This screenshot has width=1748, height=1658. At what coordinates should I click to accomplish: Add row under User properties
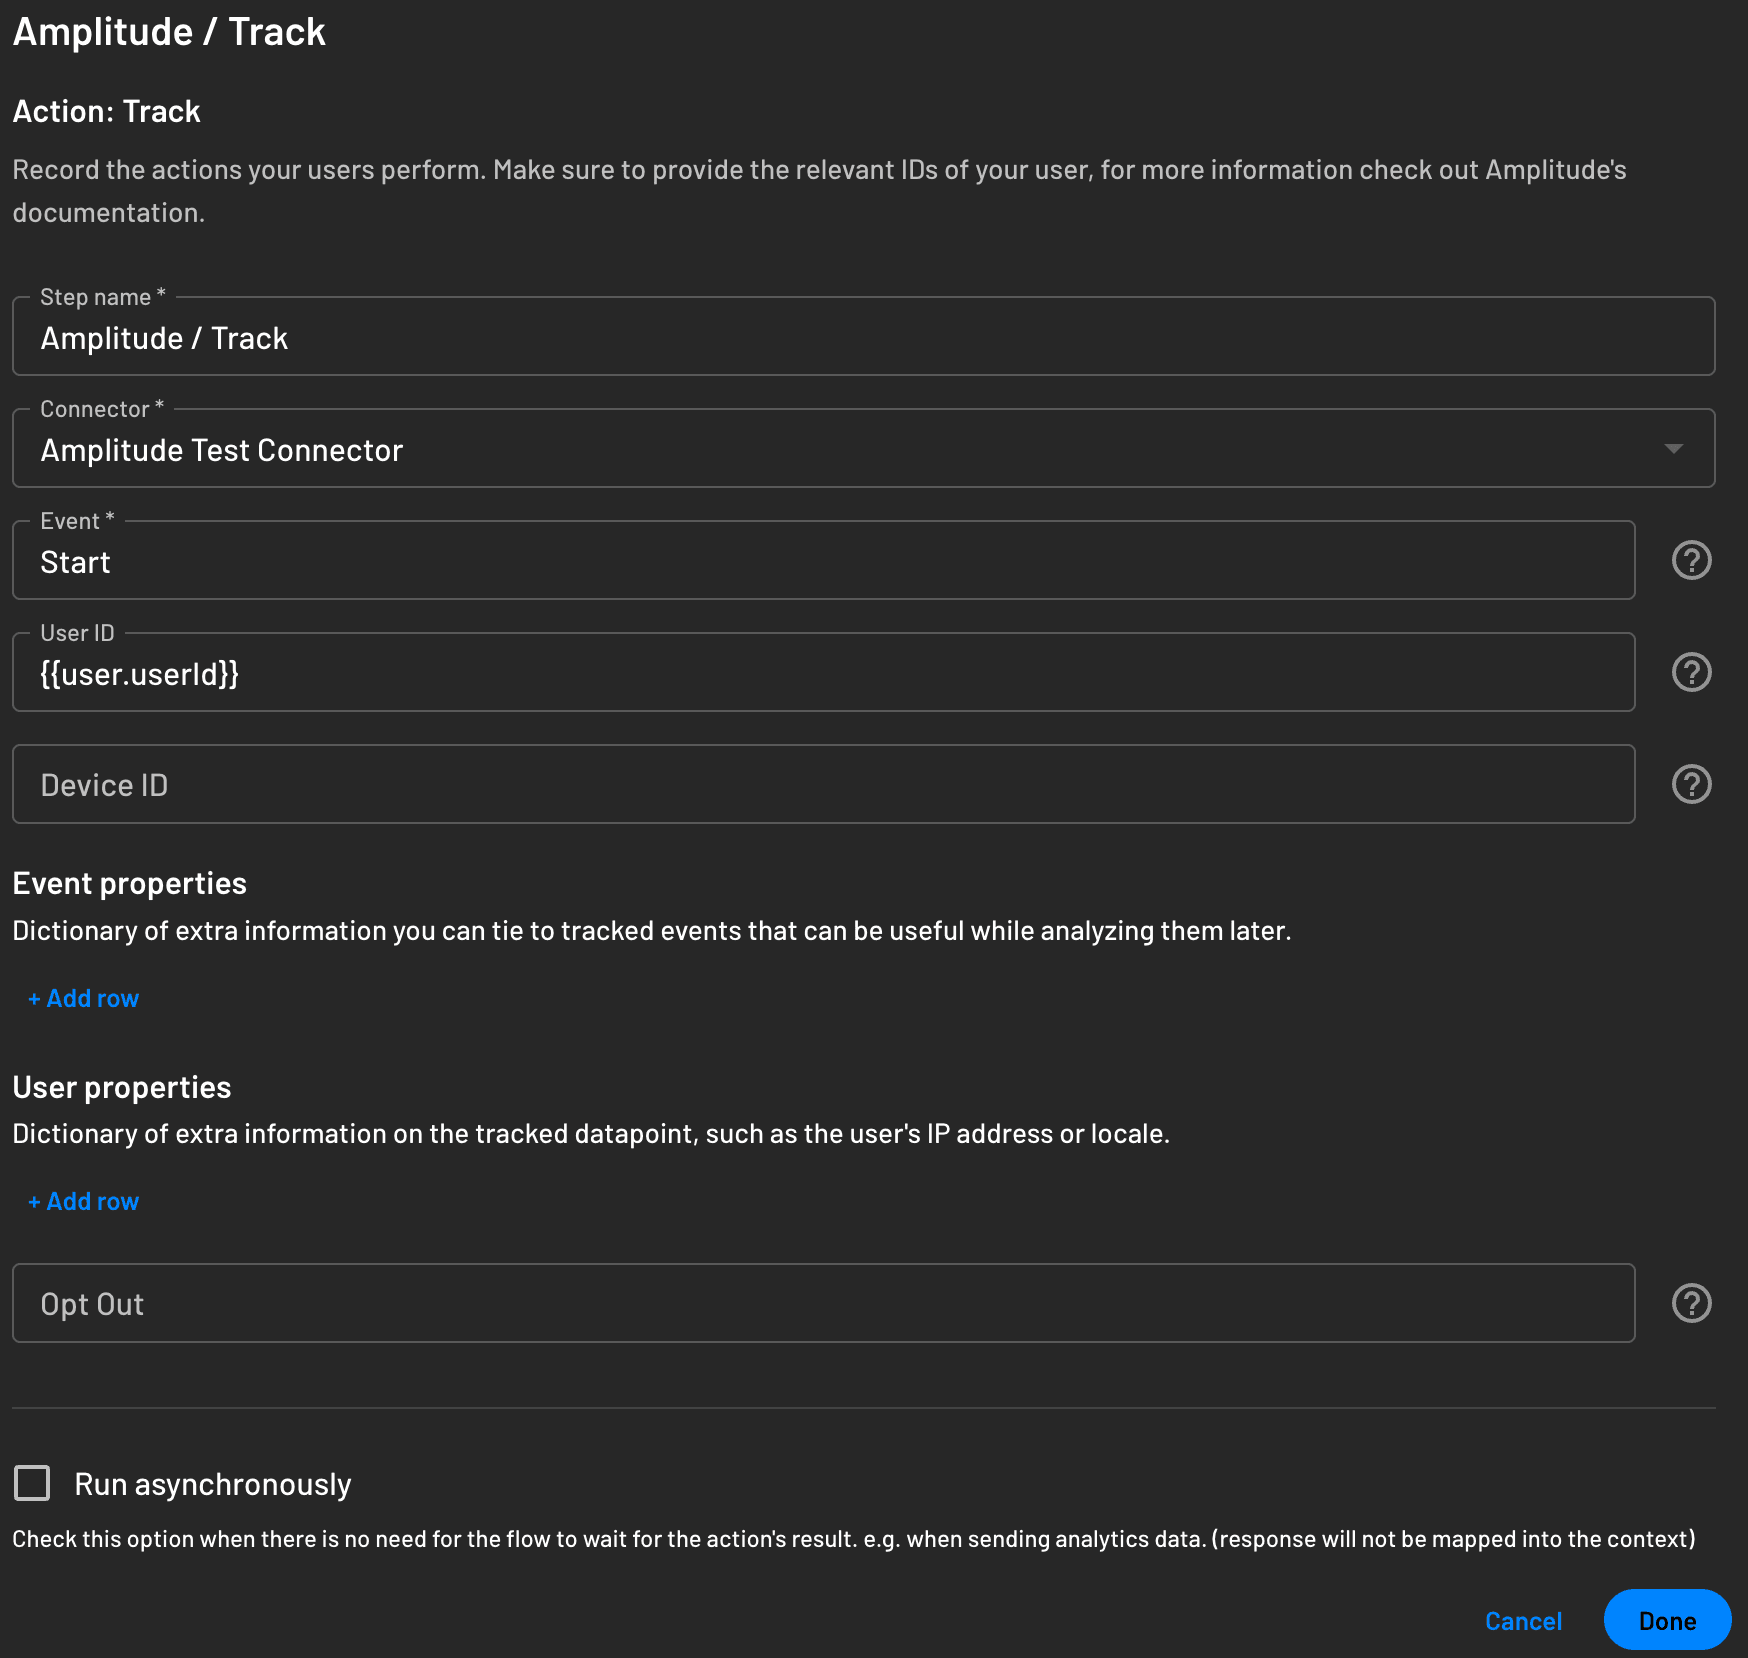[84, 1202]
